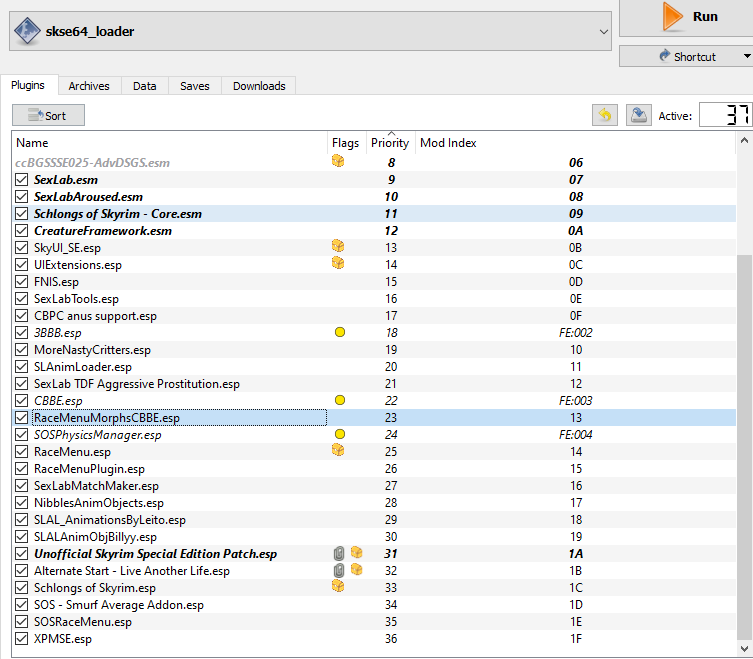The image size is (753, 659).
Task: Click the yellow flag on SOSPhysicsManager.esp
Action: [x=339, y=434]
